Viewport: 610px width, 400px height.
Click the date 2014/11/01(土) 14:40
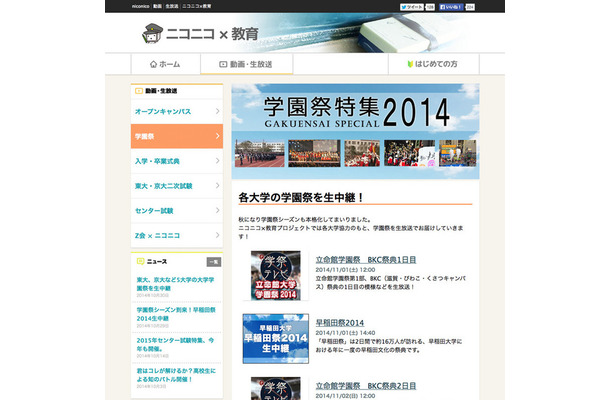[345, 333]
